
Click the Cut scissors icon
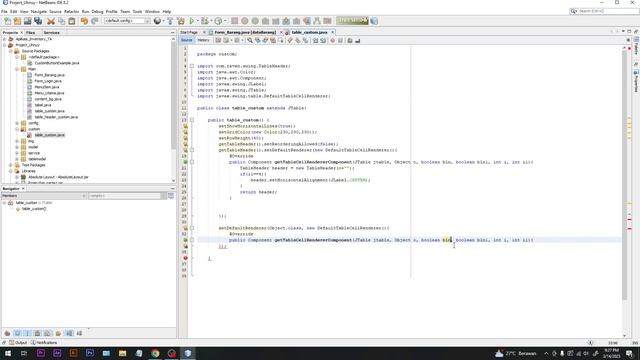(x=51, y=21)
